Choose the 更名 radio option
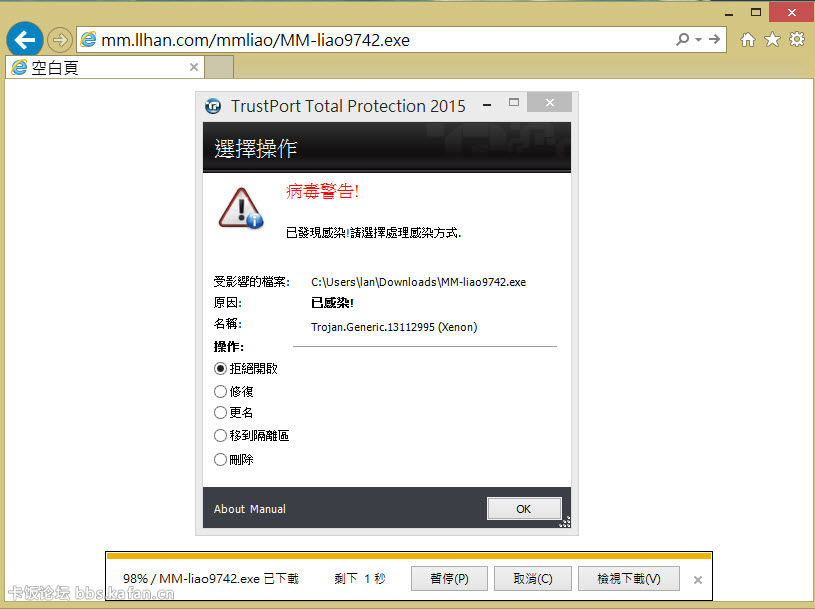This screenshot has height=609, width=815. click(x=221, y=413)
